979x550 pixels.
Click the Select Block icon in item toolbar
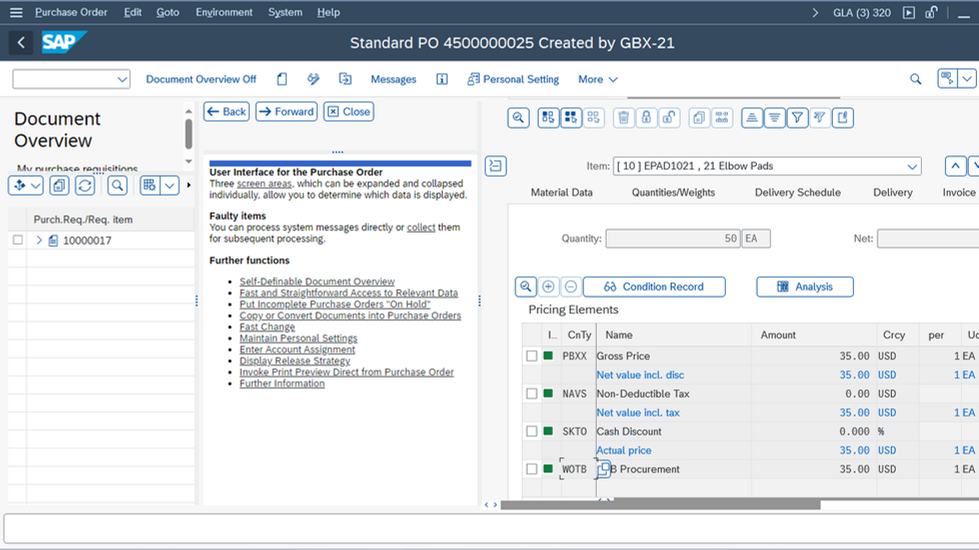pyautogui.click(x=571, y=117)
